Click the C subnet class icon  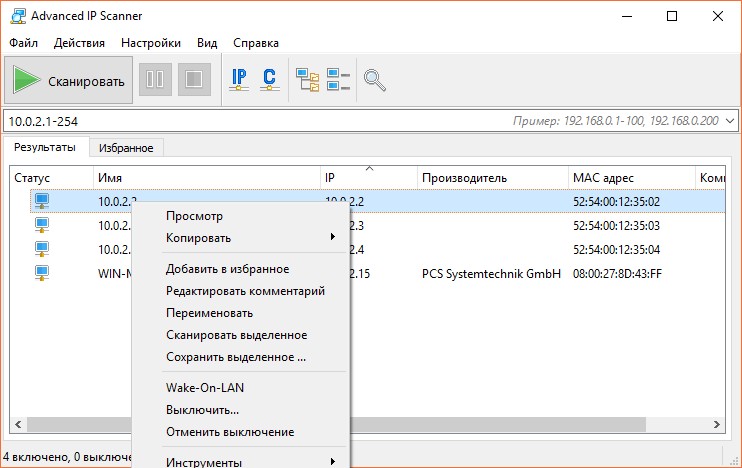click(269, 79)
